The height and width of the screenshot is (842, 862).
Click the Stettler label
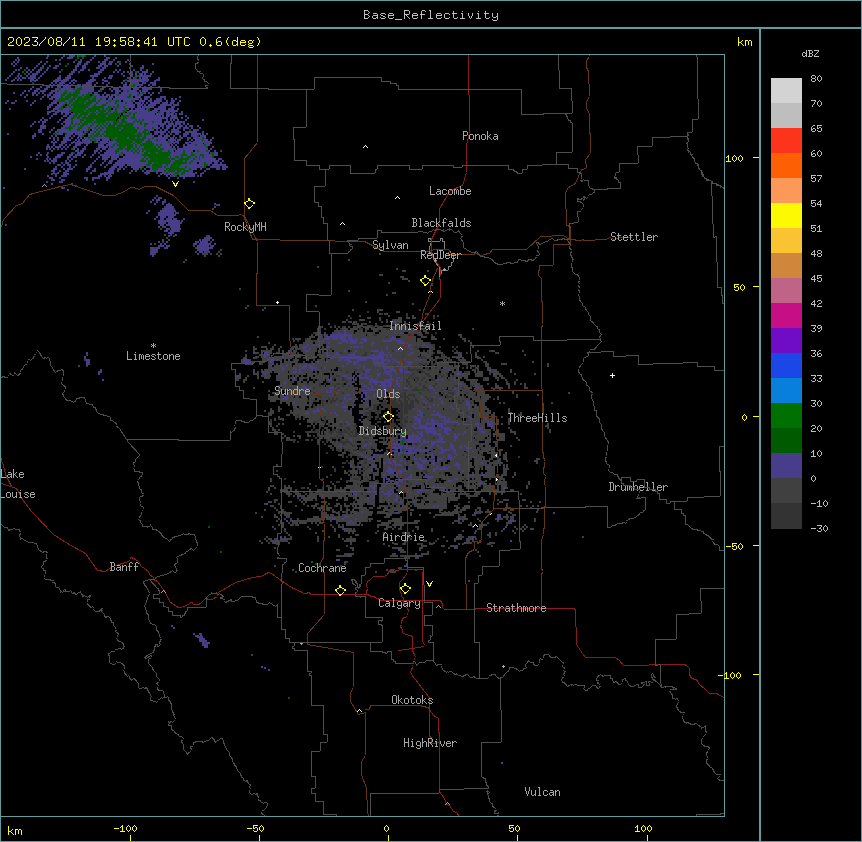tap(634, 237)
